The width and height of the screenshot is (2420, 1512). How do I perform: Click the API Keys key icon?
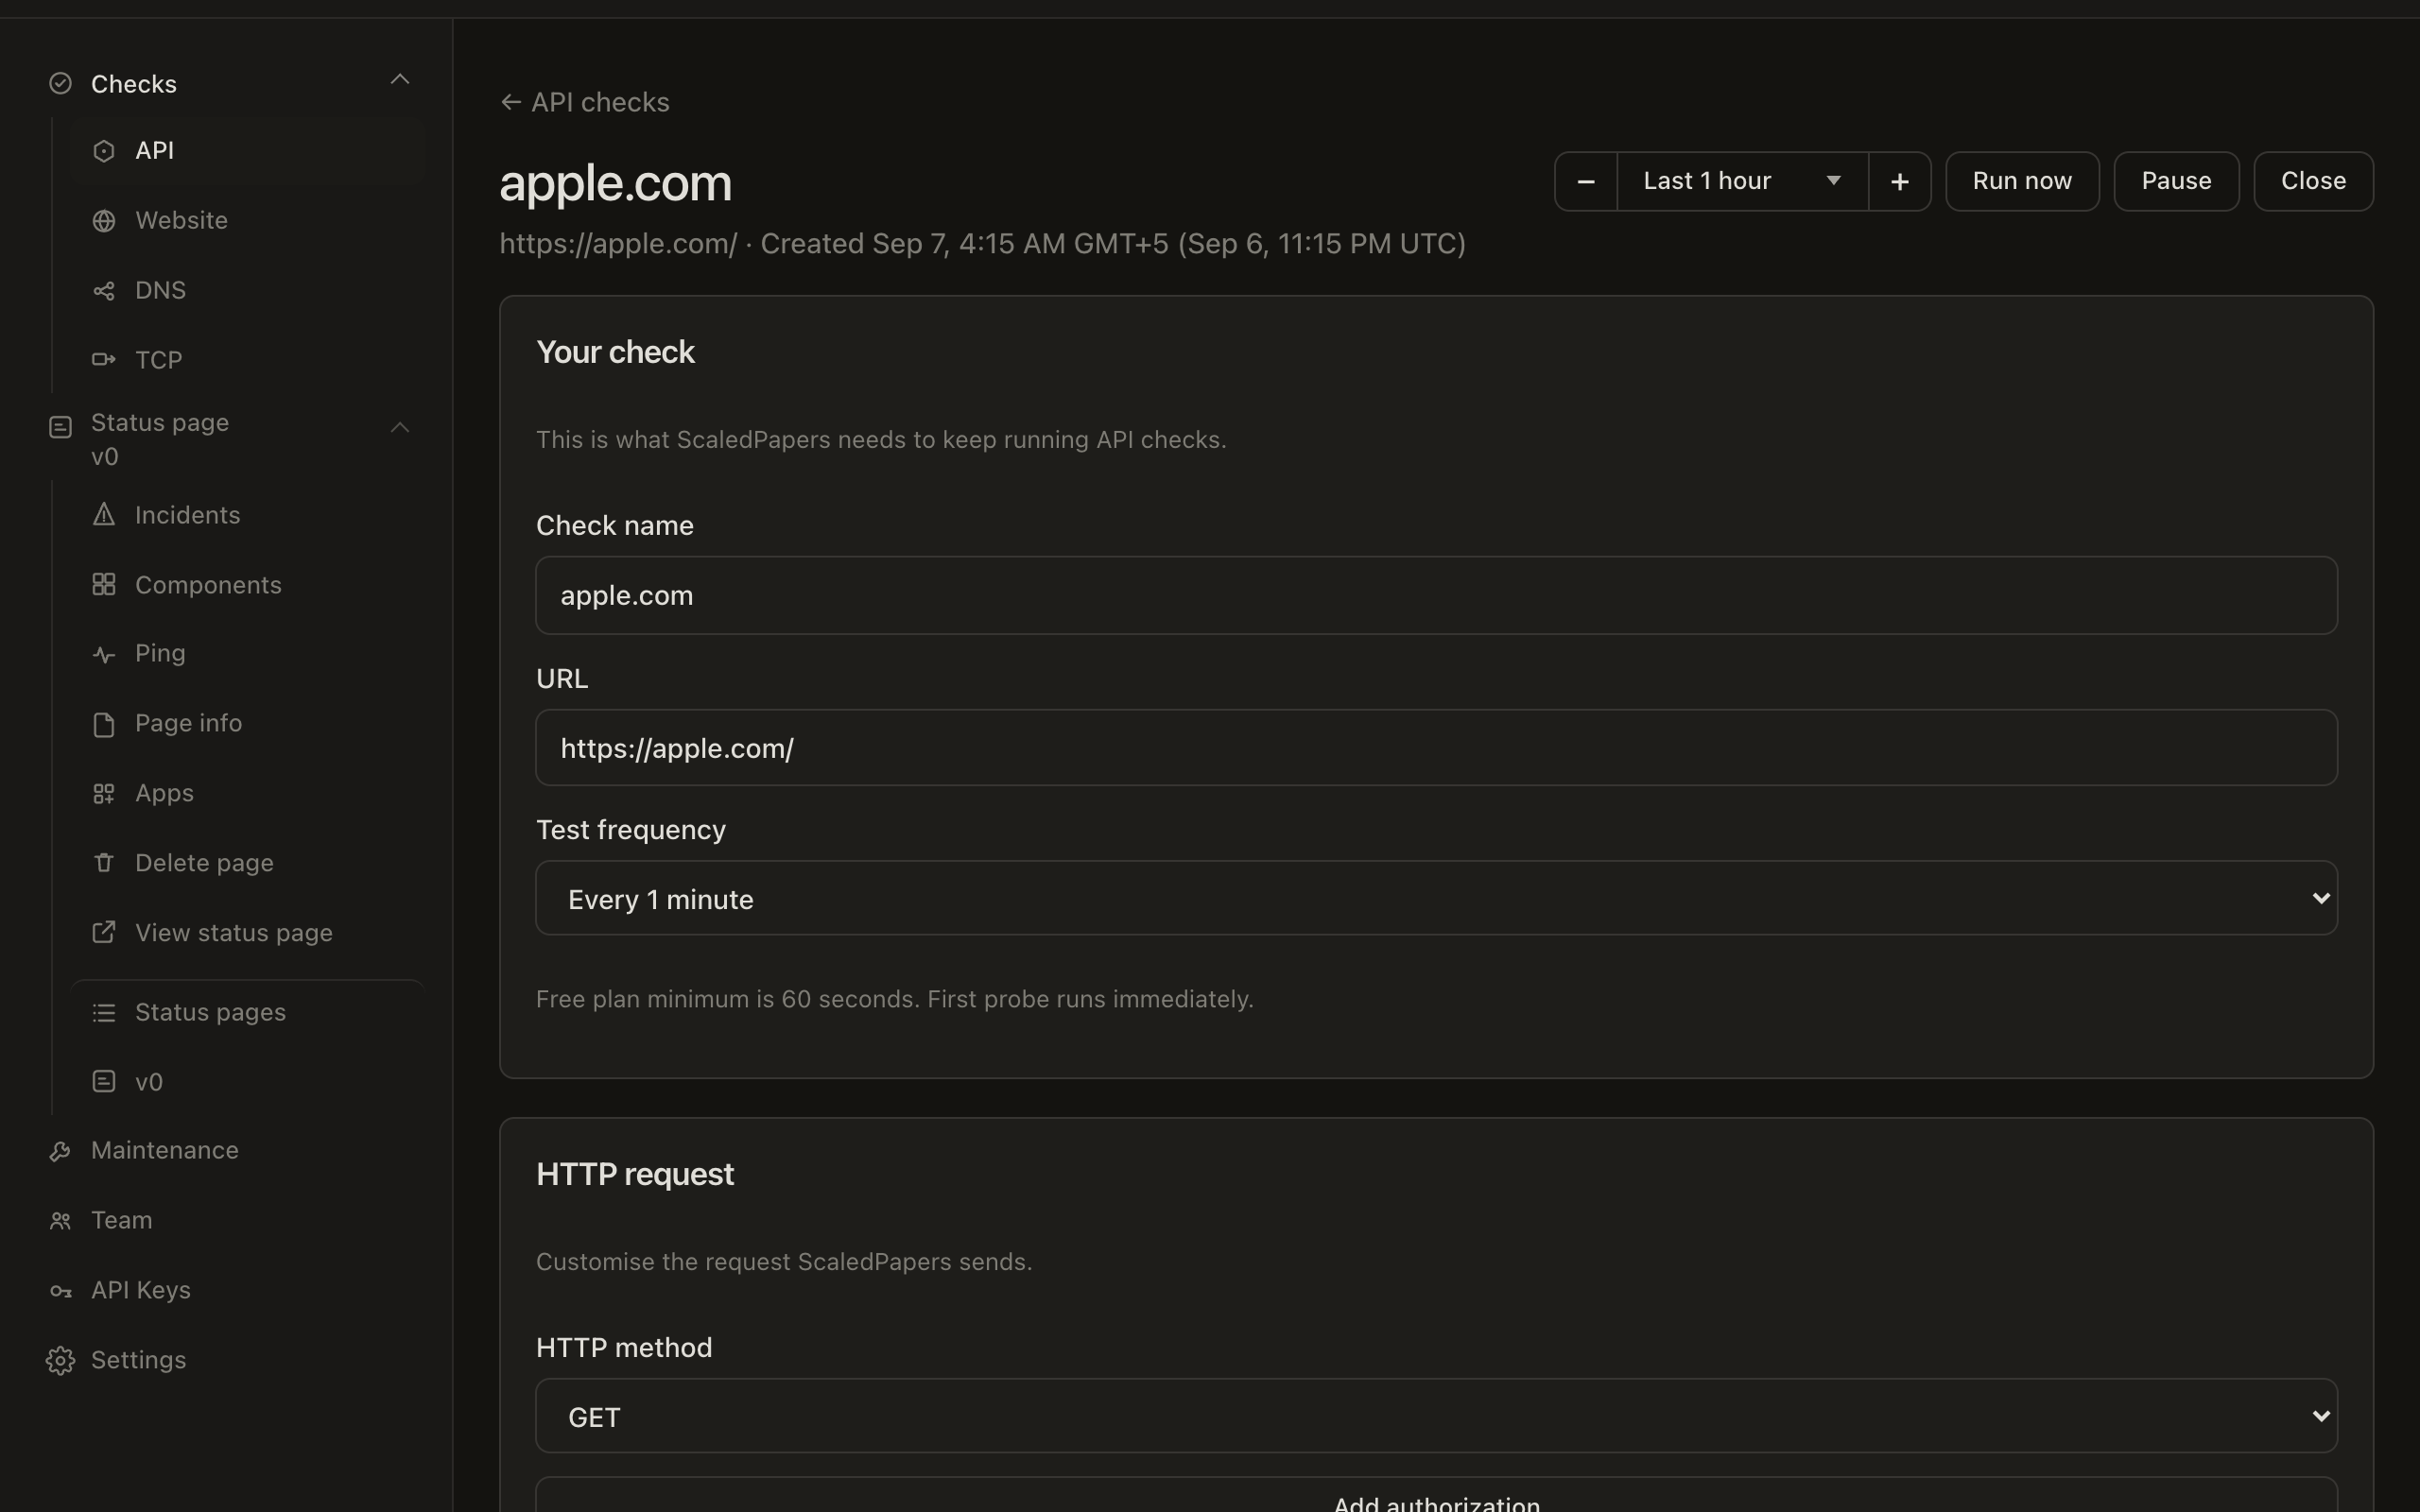click(60, 1291)
